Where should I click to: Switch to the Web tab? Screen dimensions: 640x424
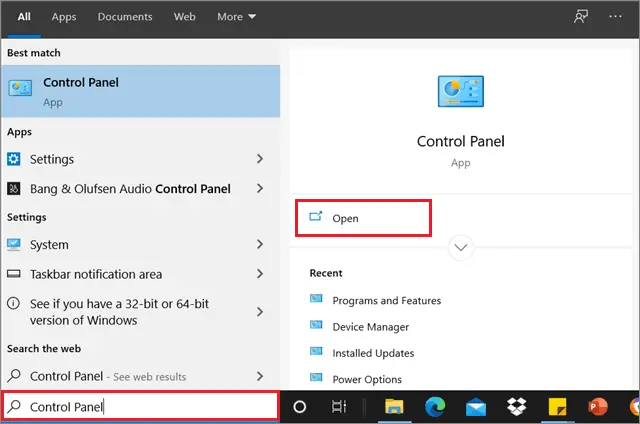pos(184,17)
